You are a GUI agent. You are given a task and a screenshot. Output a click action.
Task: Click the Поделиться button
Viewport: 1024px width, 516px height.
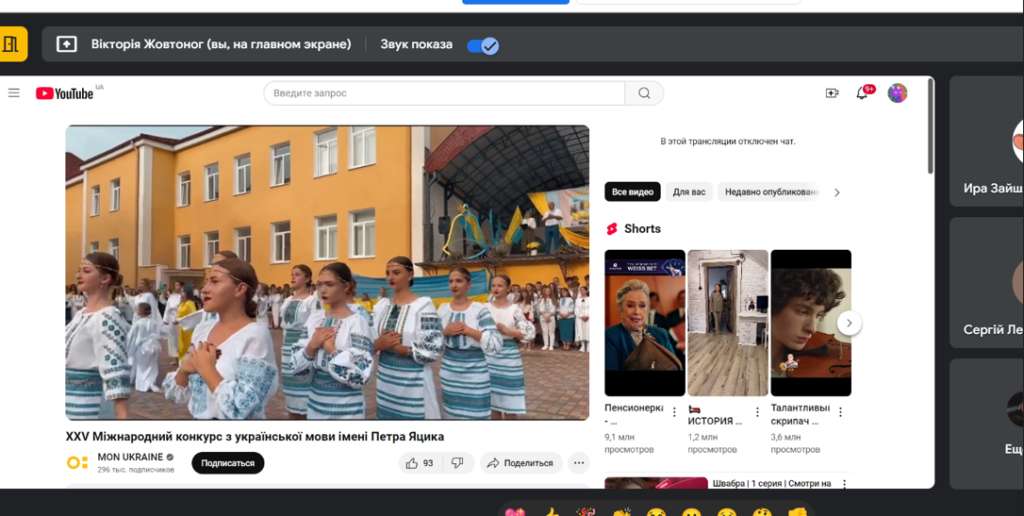[520, 463]
